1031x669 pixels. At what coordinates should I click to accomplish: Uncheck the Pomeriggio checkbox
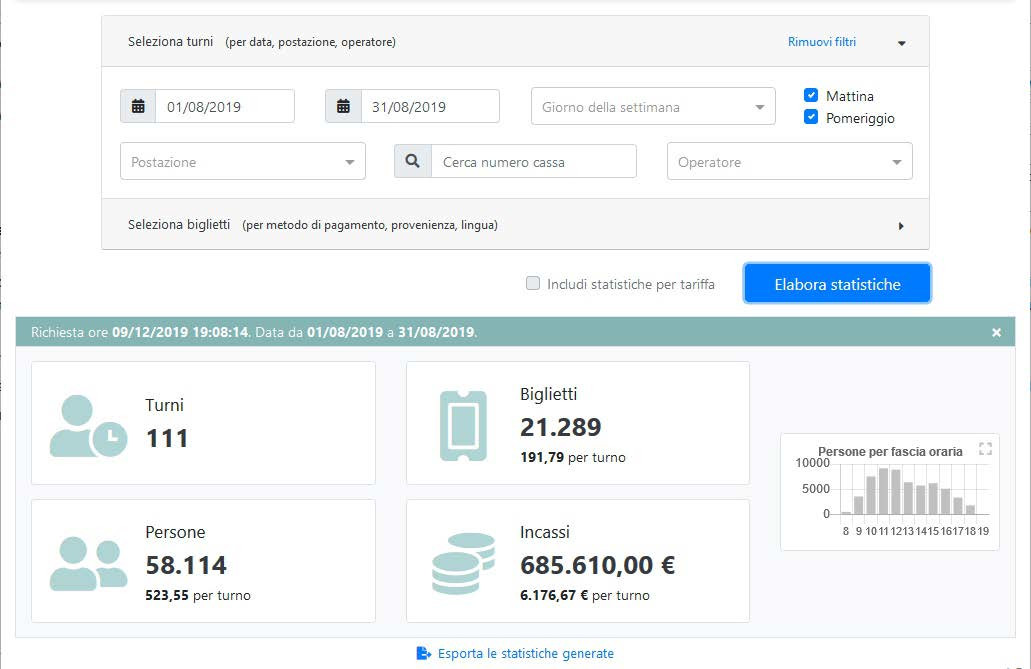811,117
